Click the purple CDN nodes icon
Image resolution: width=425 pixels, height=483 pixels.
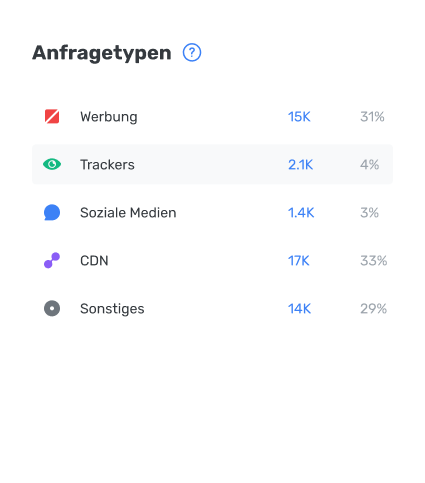click(x=52, y=260)
